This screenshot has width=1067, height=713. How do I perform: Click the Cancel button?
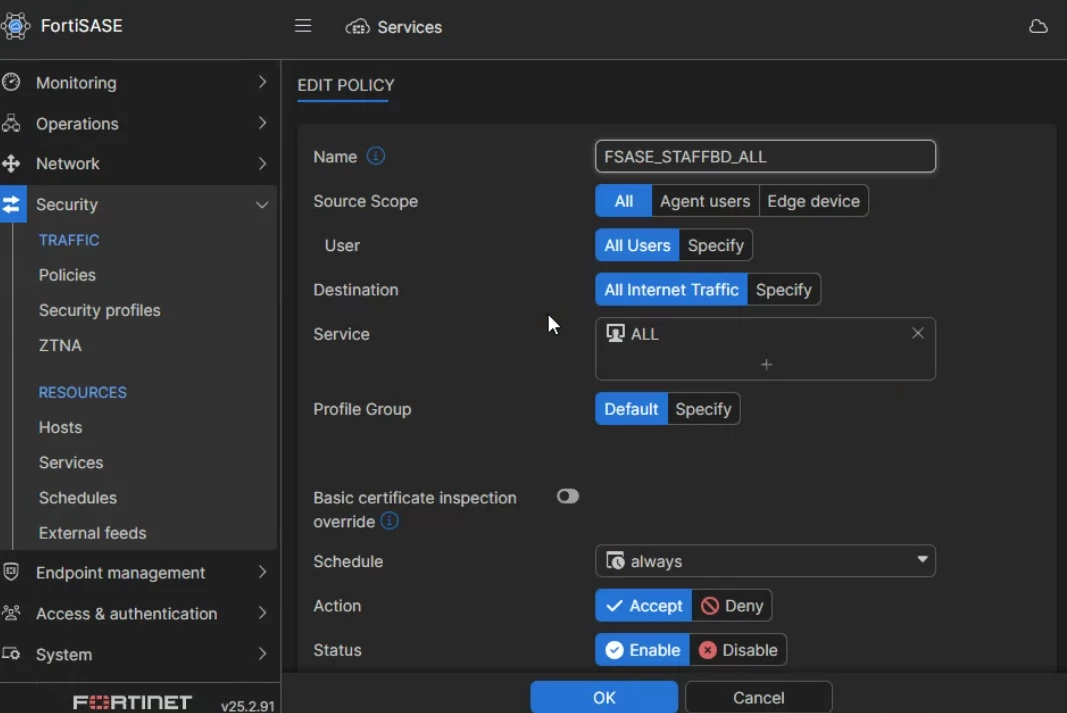pyautogui.click(x=758, y=697)
